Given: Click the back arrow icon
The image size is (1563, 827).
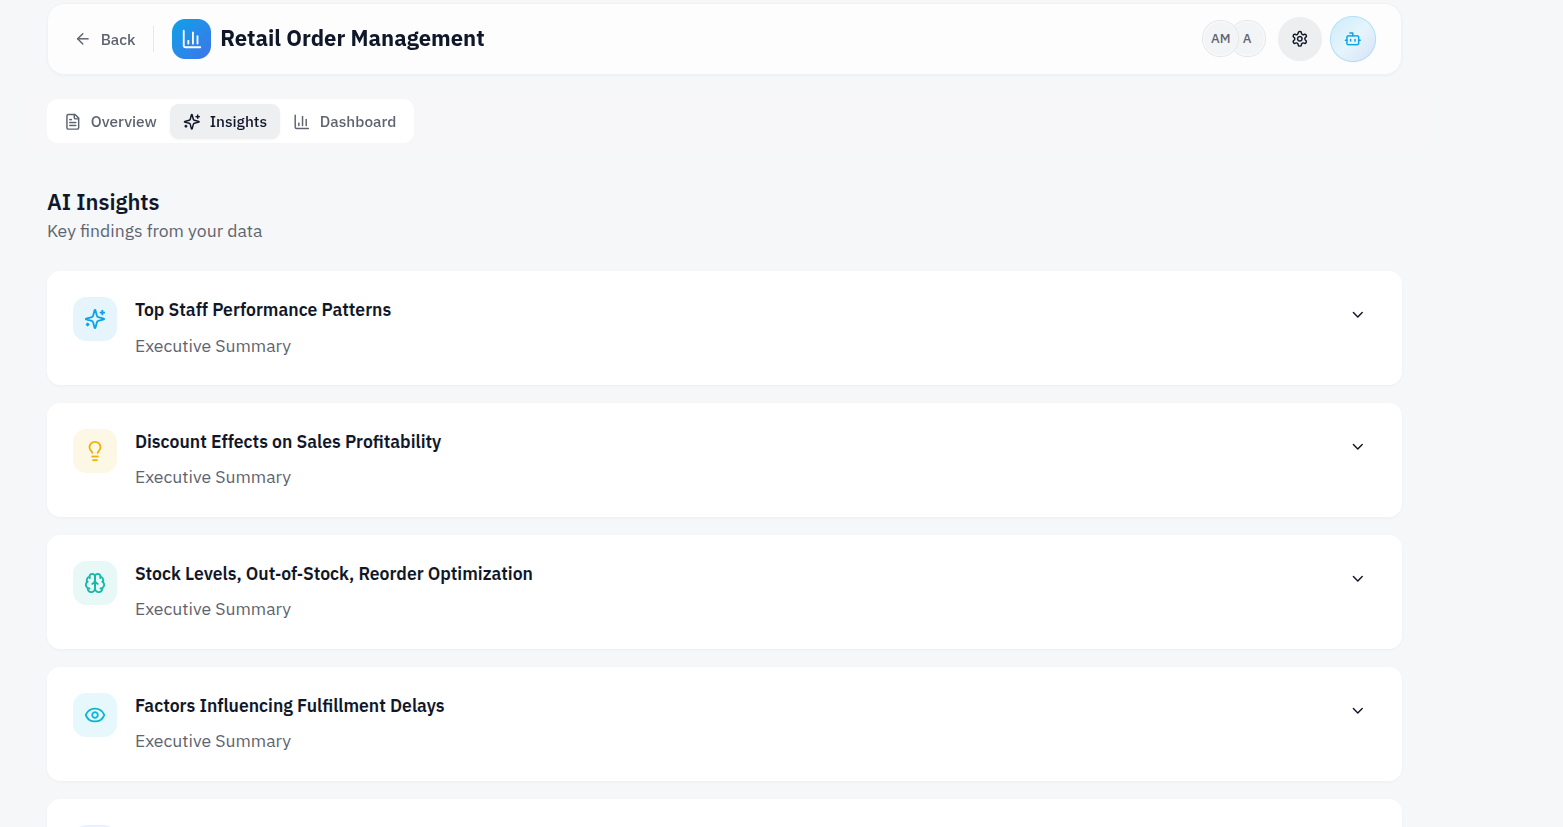Looking at the screenshot, I should coord(81,39).
